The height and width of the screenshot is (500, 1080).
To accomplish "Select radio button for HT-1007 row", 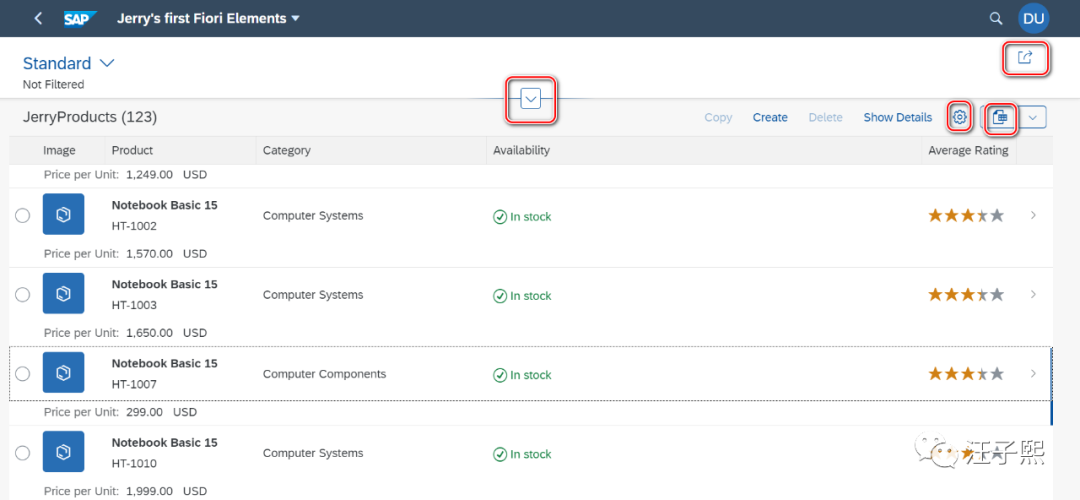I will 22,374.
